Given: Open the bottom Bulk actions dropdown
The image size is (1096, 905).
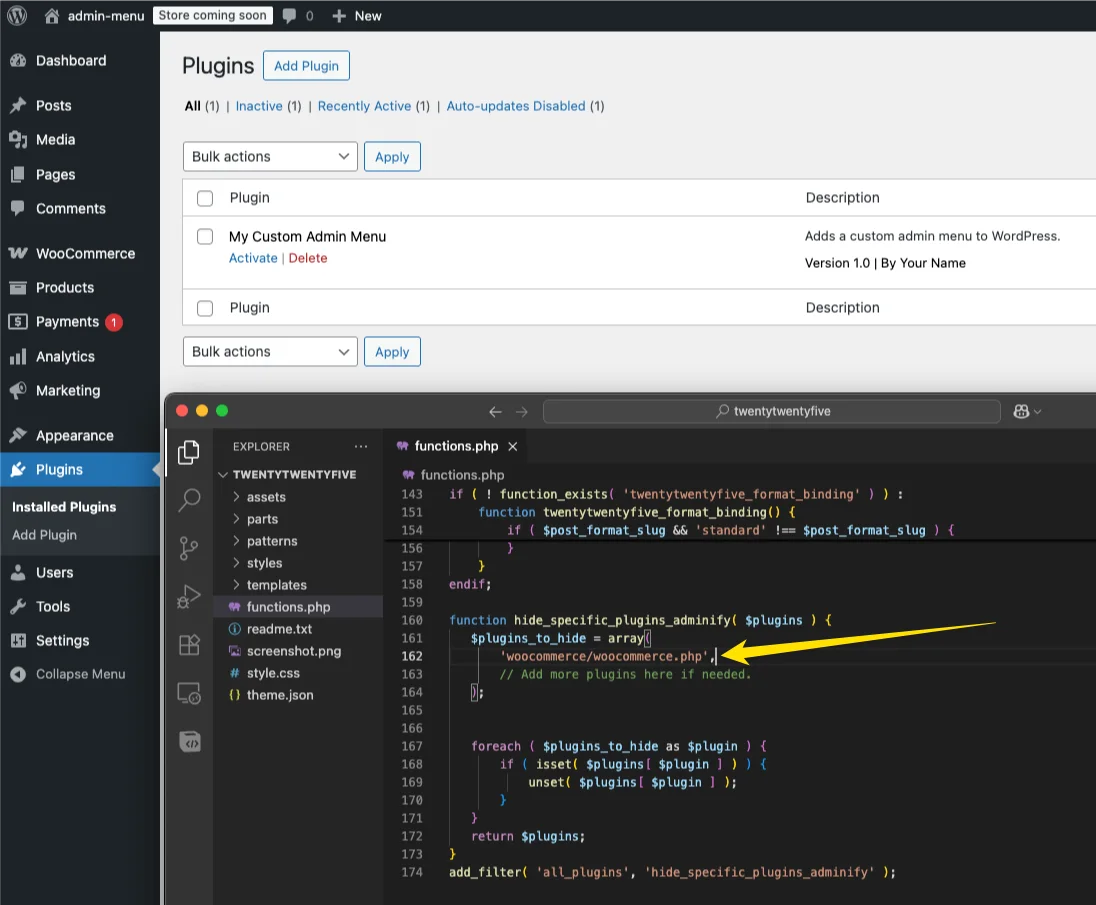Looking at the screenshot, I should tap(270, 352).
